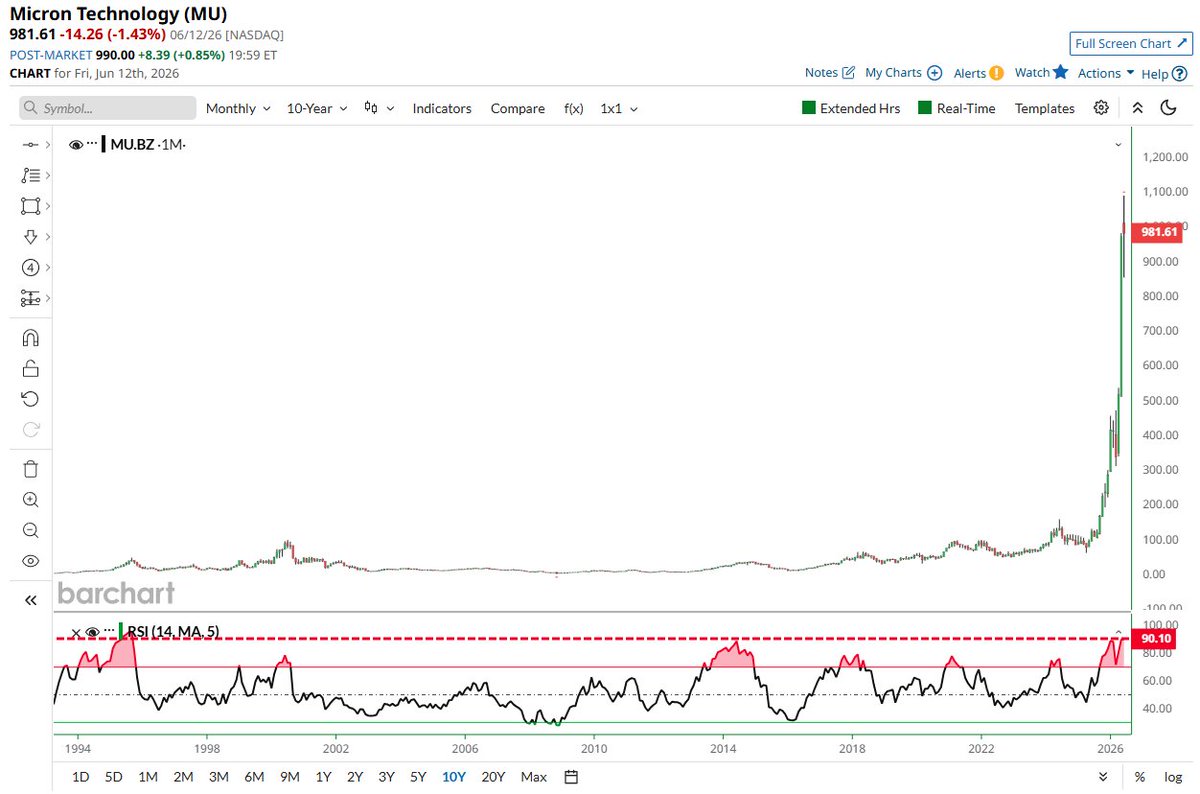Toggle the percent scale button
This screenshot has width=1200, height=794.
[1140, 777]
